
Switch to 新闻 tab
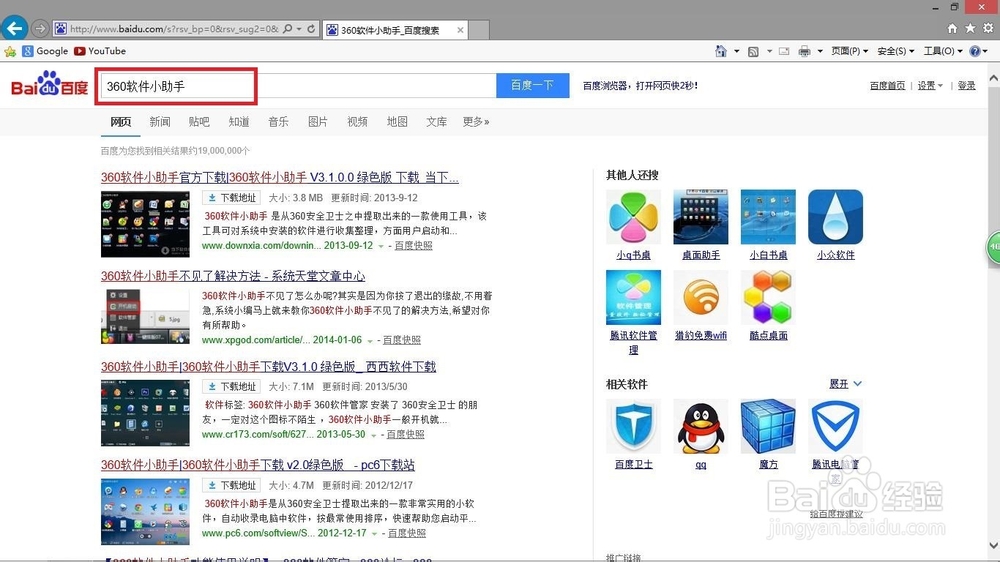tap(159, 121)
